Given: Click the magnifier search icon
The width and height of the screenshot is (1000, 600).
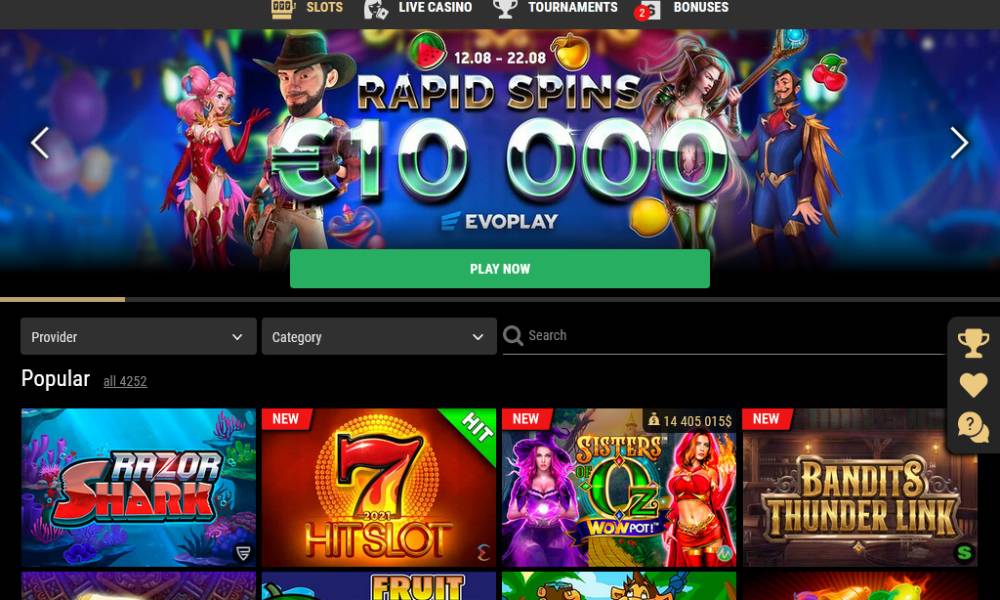Looking at the screenshot, I should coord(513,335).
